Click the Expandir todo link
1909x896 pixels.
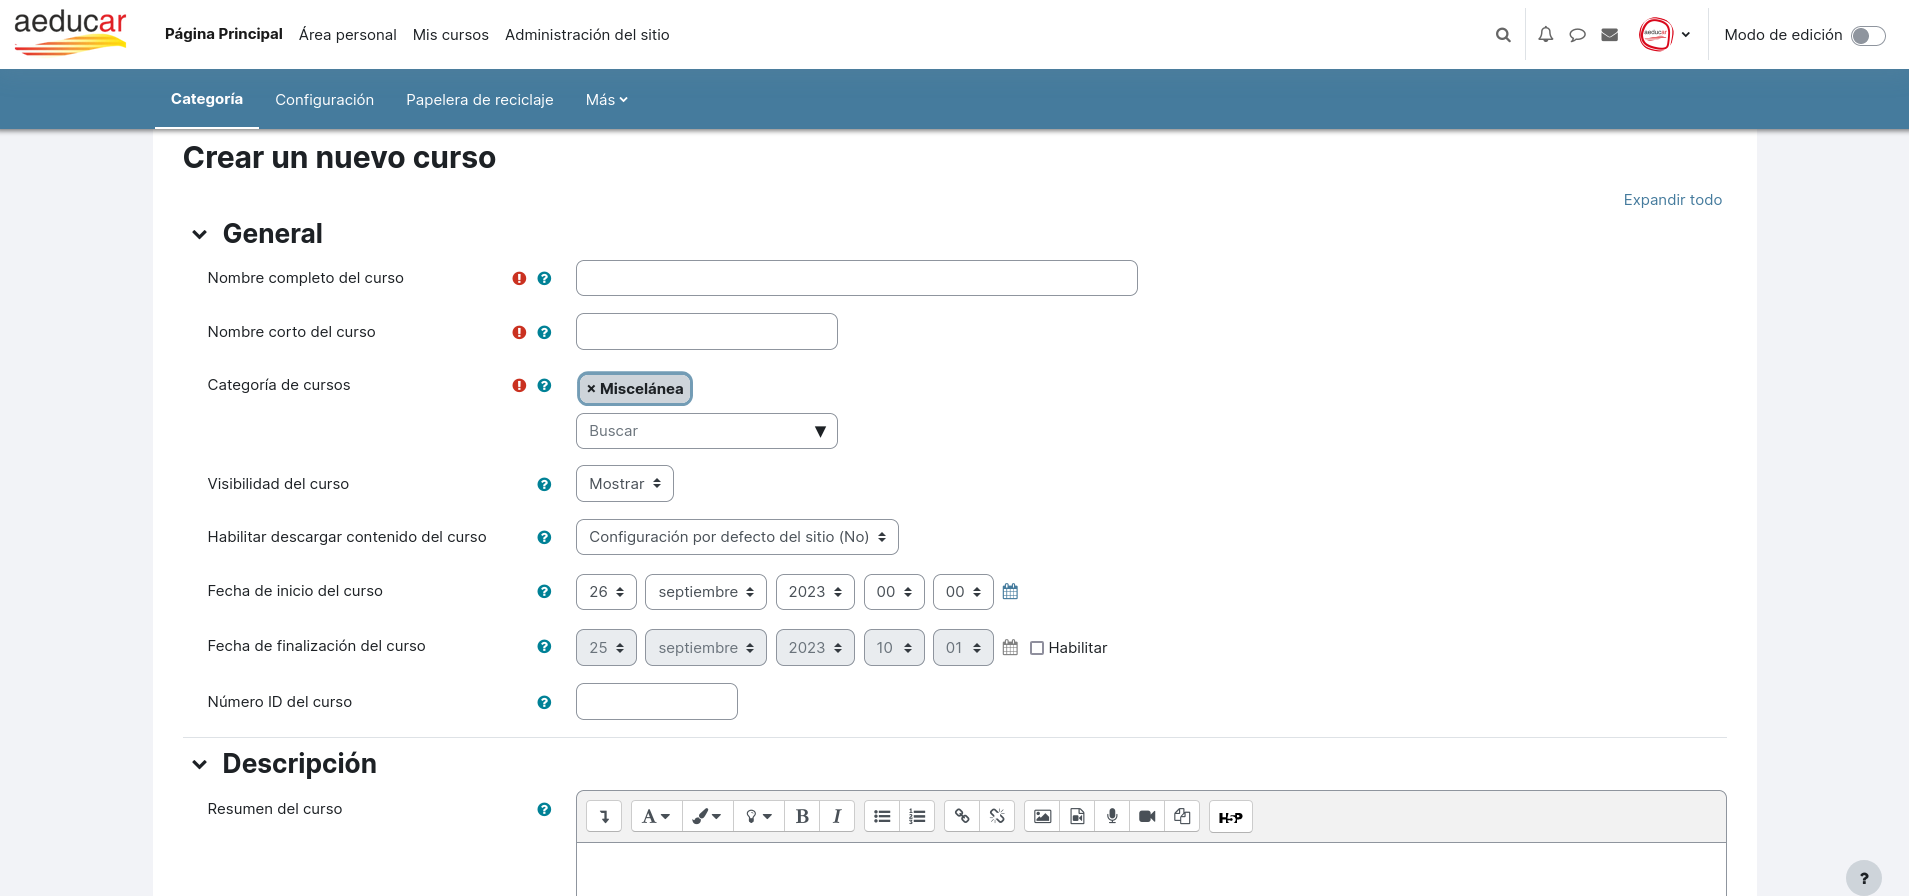[1673, 200]
